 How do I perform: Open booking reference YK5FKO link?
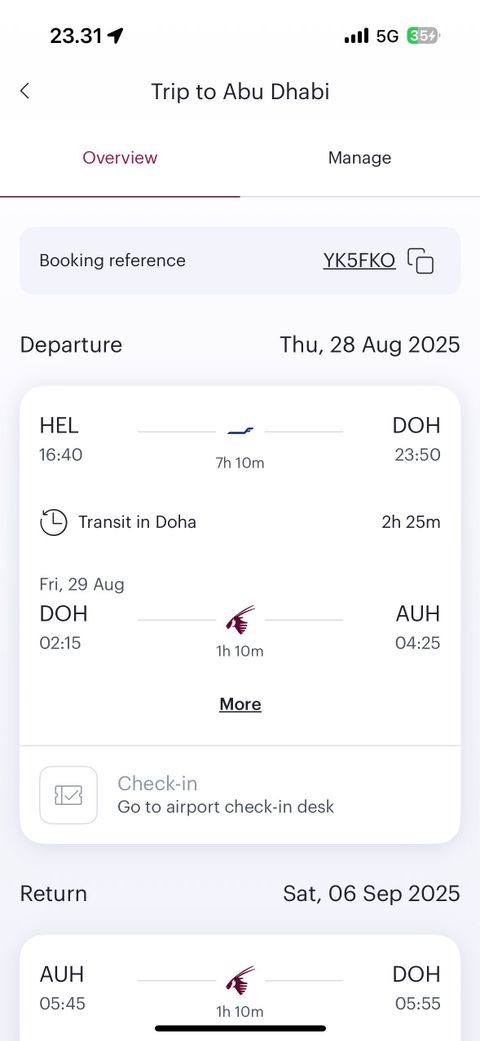coord(359,260)
